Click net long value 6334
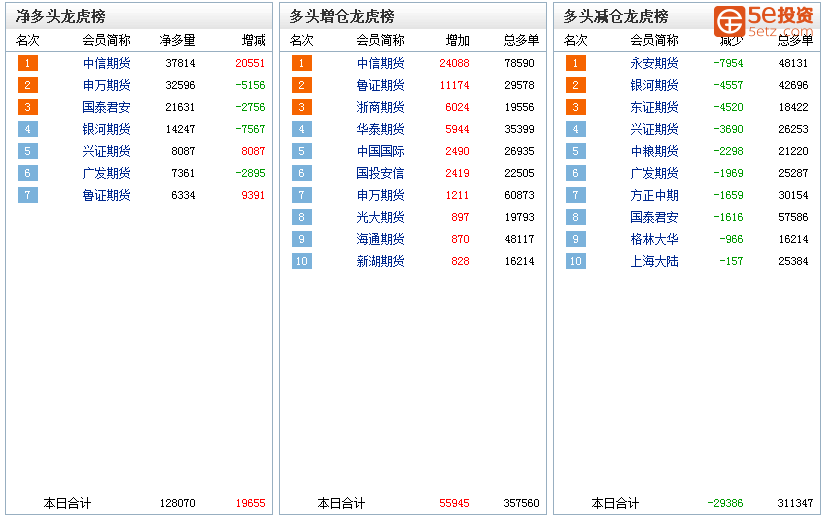 click(x=183, y=195)
